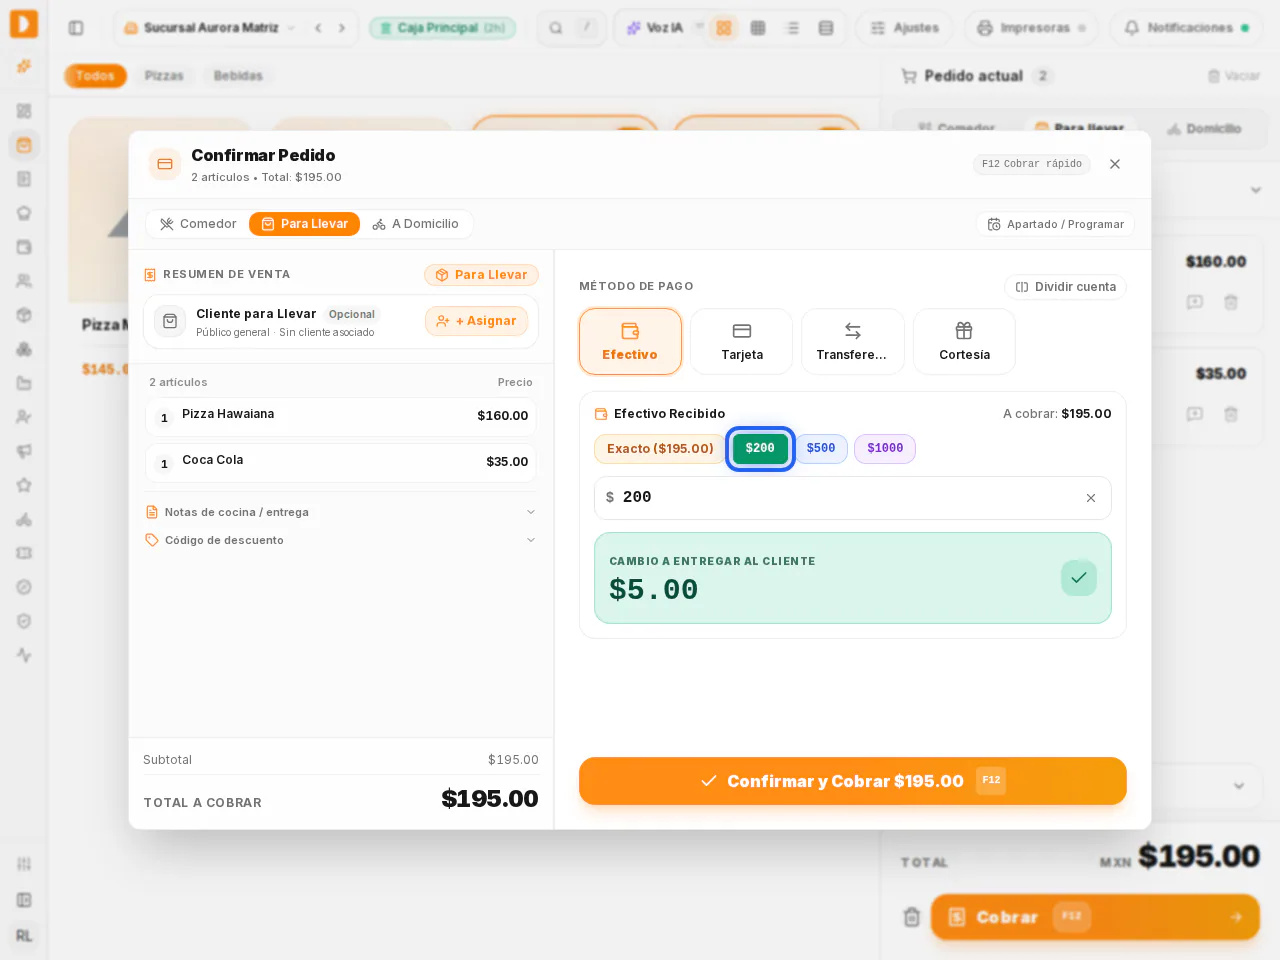Image resolution: width=1280 pixels, height=960 pixels.
Task: Delete the $160.00 item in Pedido actual
Action: (x=1231, y=302)
